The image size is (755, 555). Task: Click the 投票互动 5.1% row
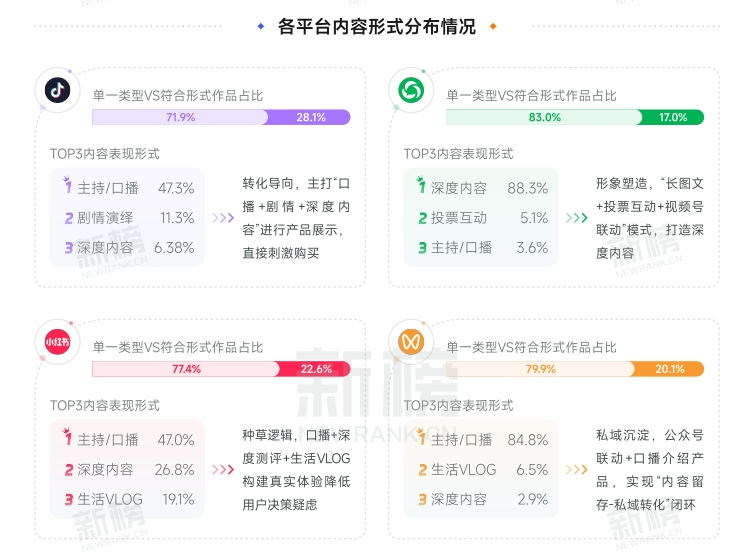coord(484,217)
